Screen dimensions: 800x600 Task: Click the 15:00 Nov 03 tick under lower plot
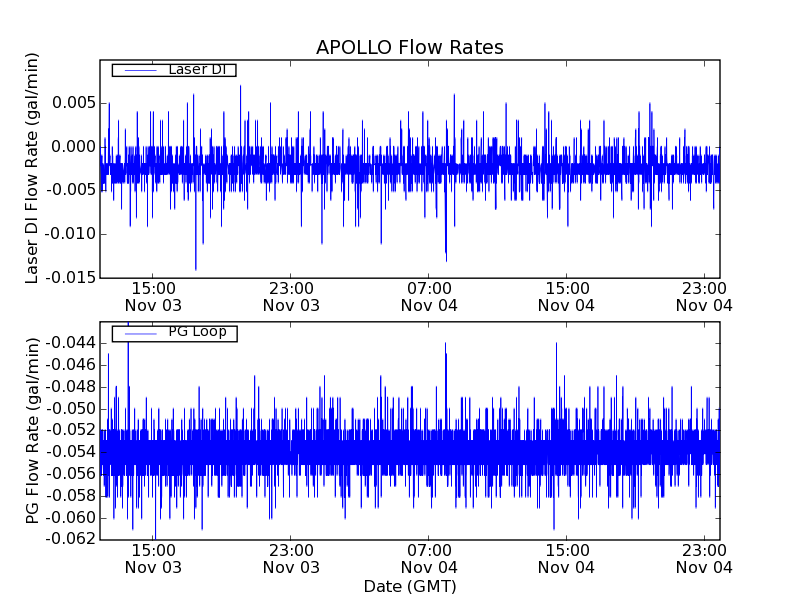(x=153, y=558)
